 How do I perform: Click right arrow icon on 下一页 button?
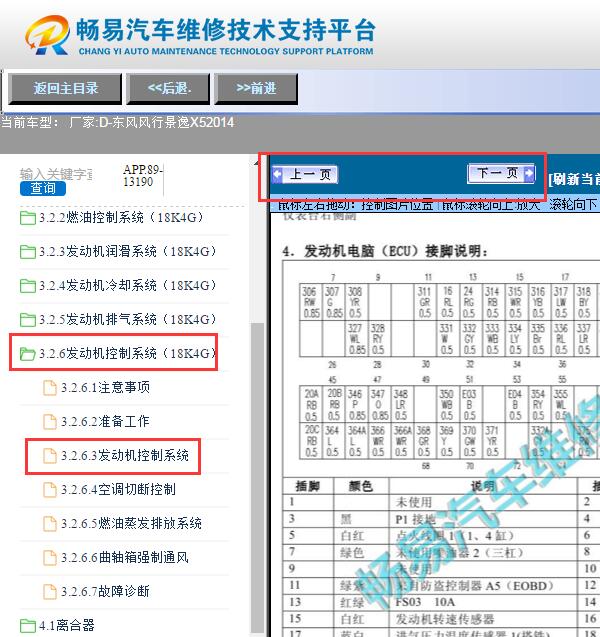529,173
